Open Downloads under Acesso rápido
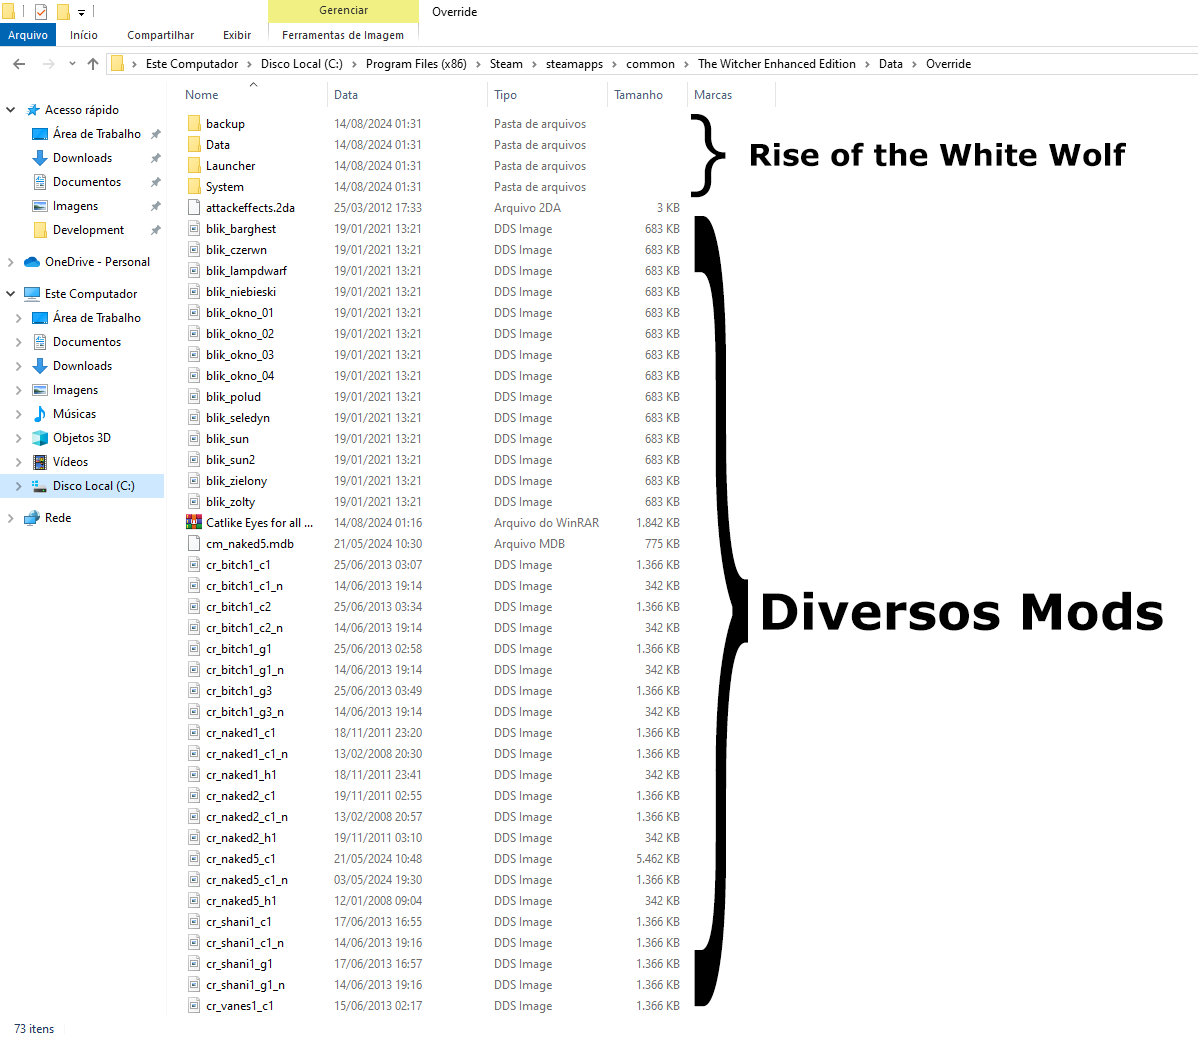This screenshot has height=1040, width=1198. coord(83,158)
